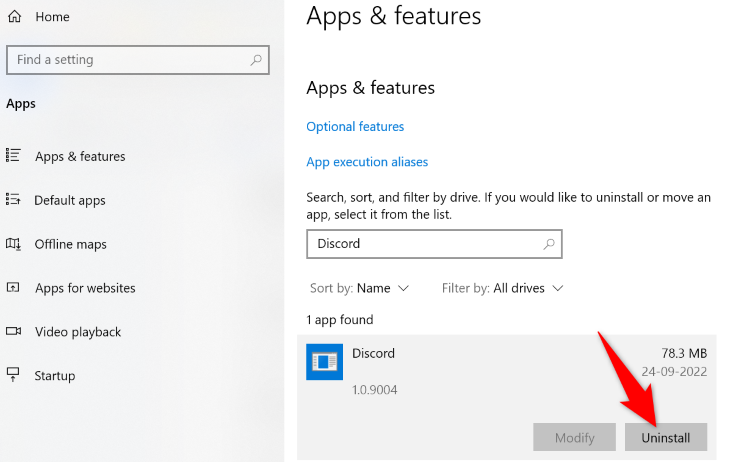Click the Offline maps sidebar icon

14,244
